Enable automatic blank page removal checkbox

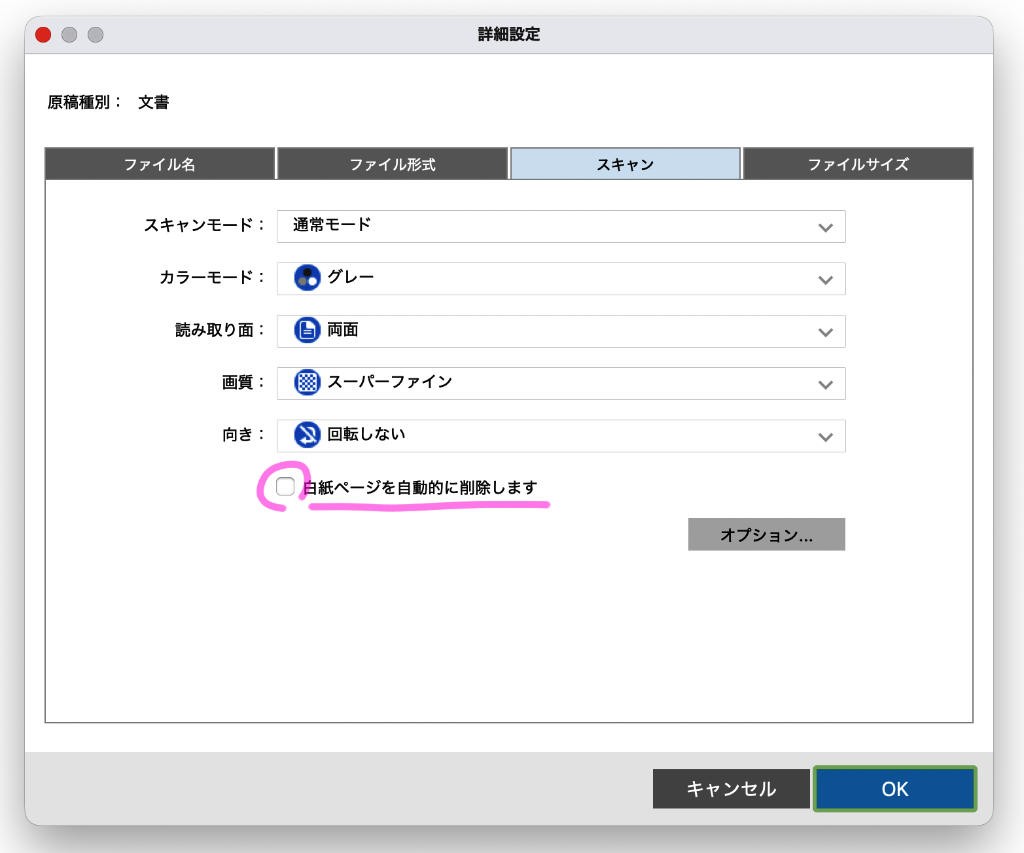click(286, 487)
